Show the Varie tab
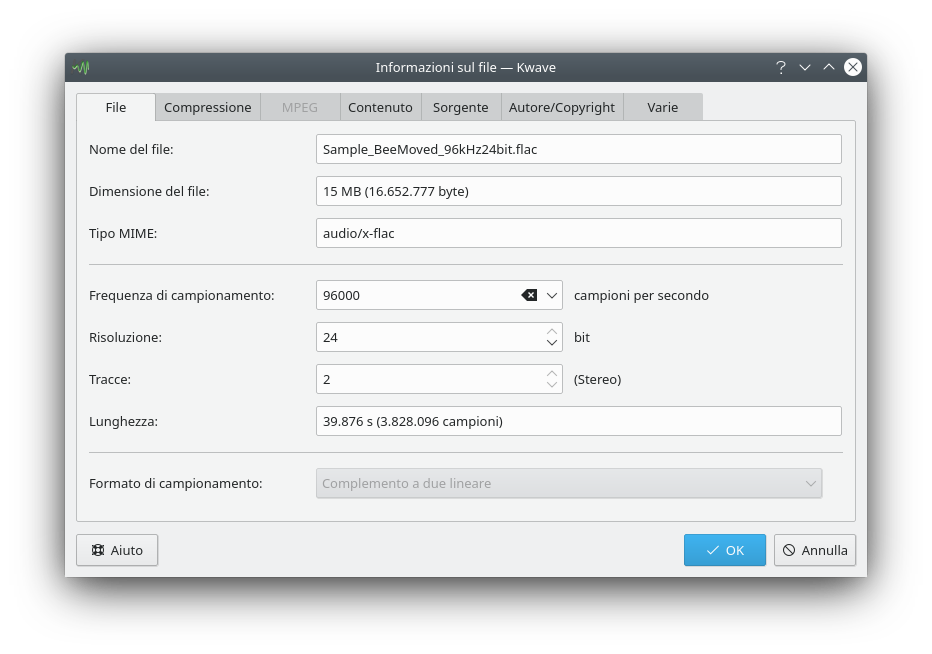The width and height of the screenshot is (932, 654). 663,107
